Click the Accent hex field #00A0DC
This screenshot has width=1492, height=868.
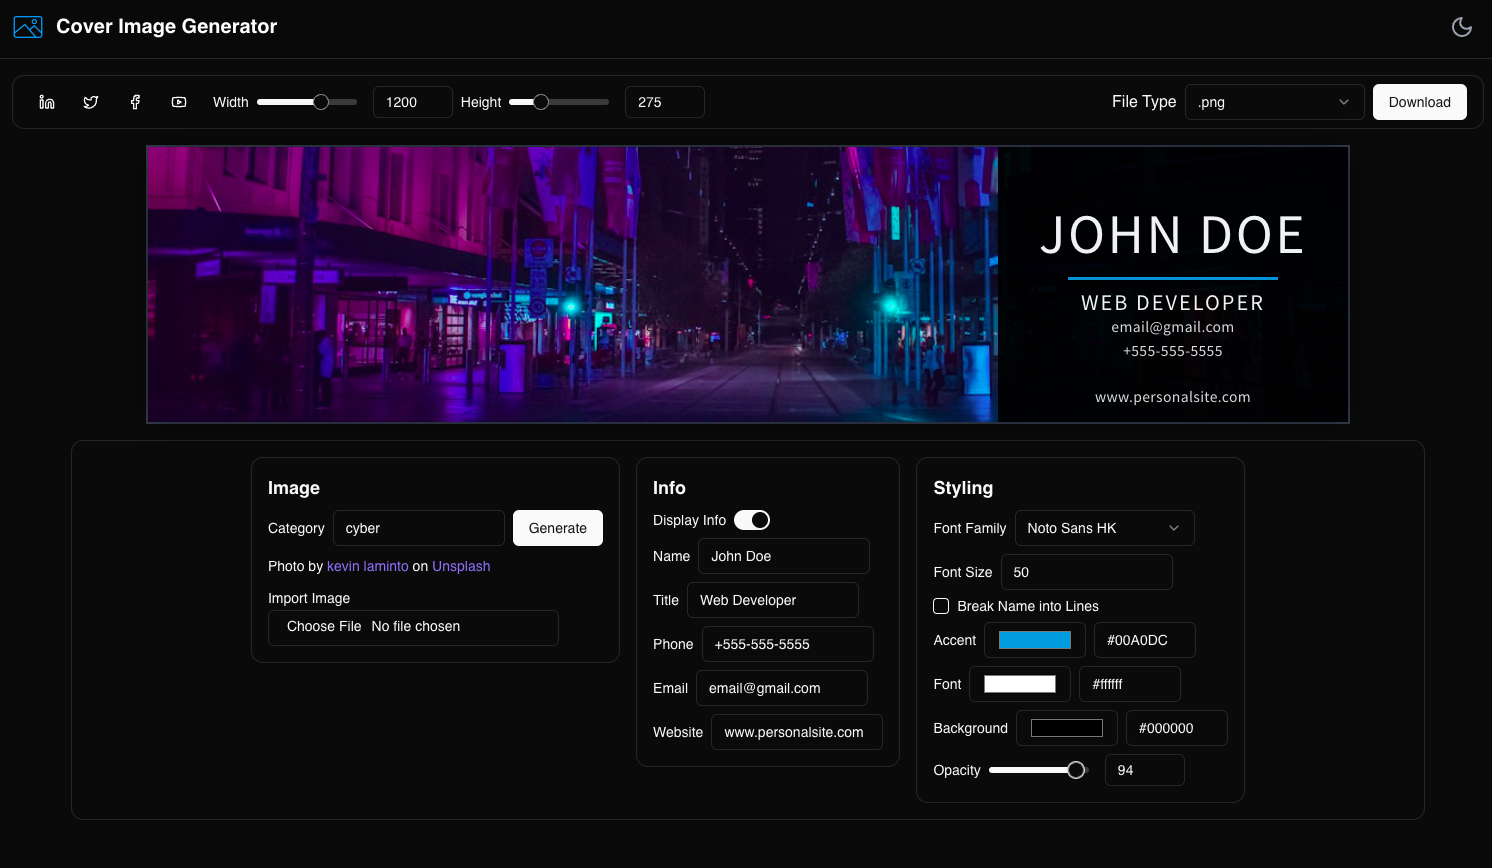(1145, 640)
